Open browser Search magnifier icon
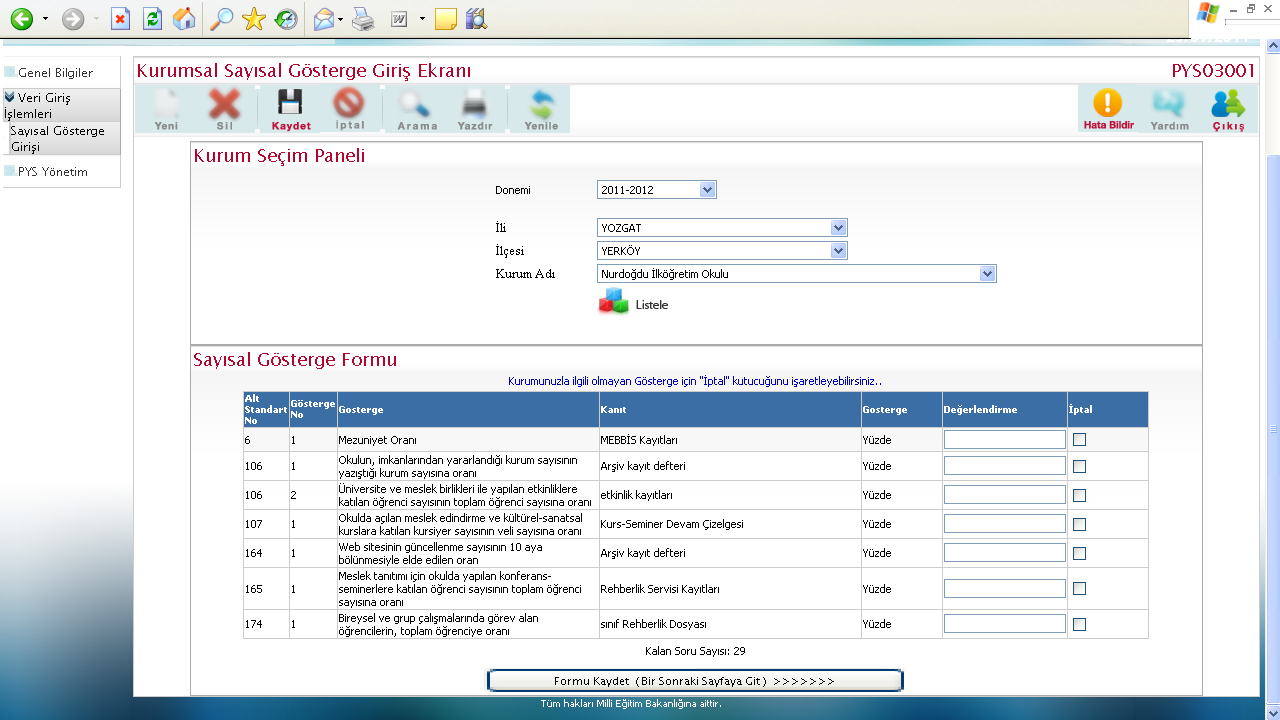 pos(222,19)
